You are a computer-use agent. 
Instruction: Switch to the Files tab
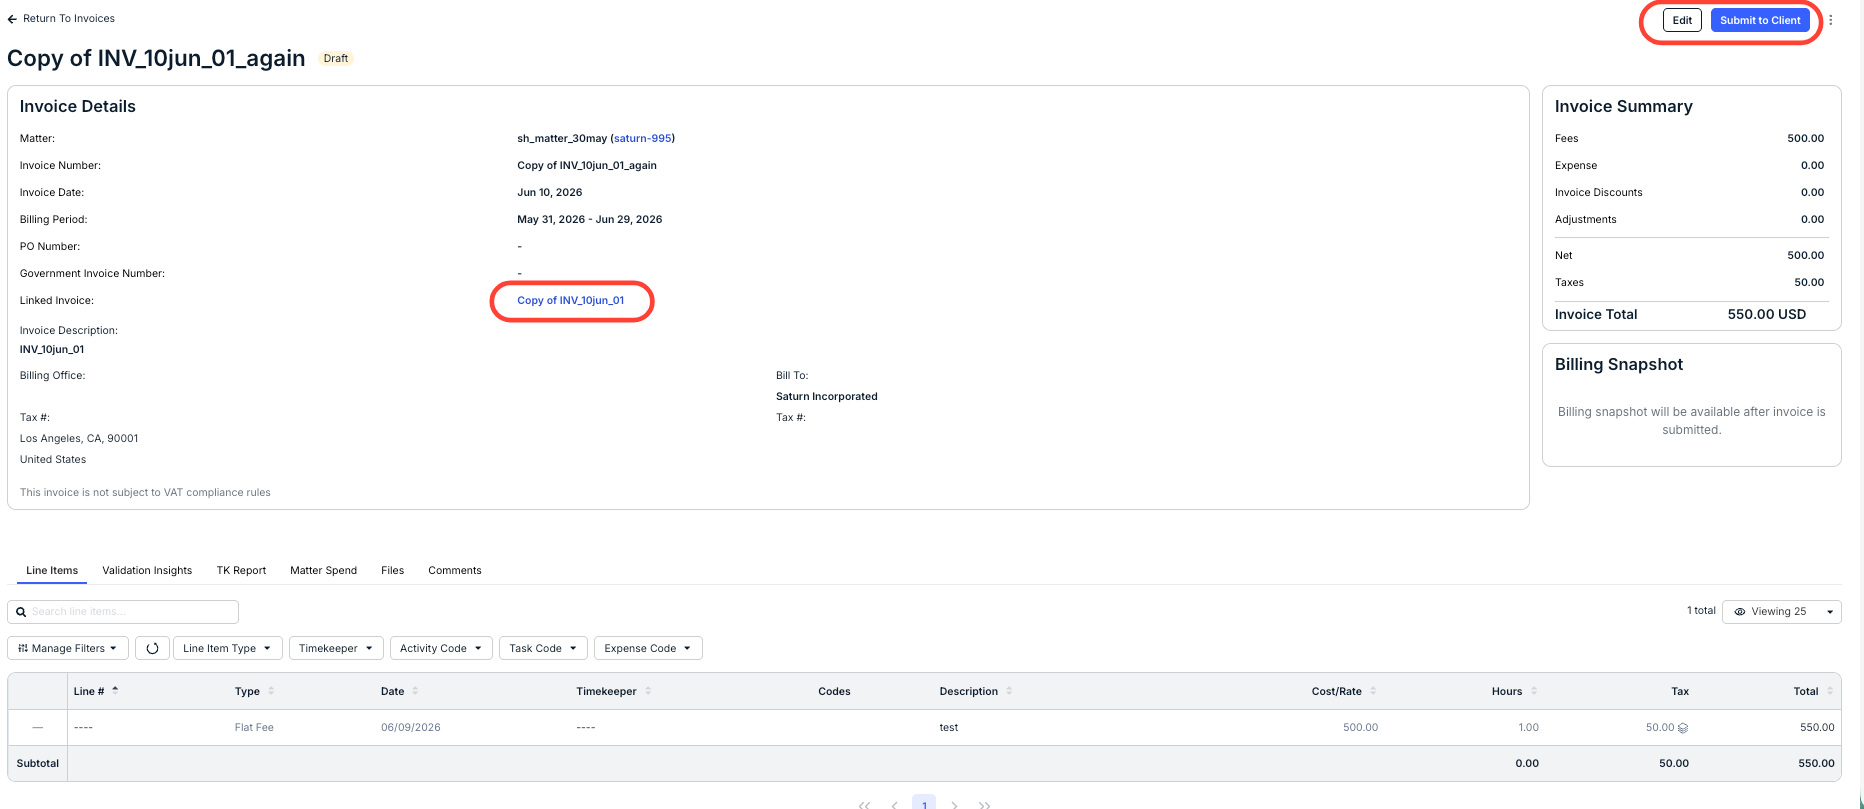(392, 570)
